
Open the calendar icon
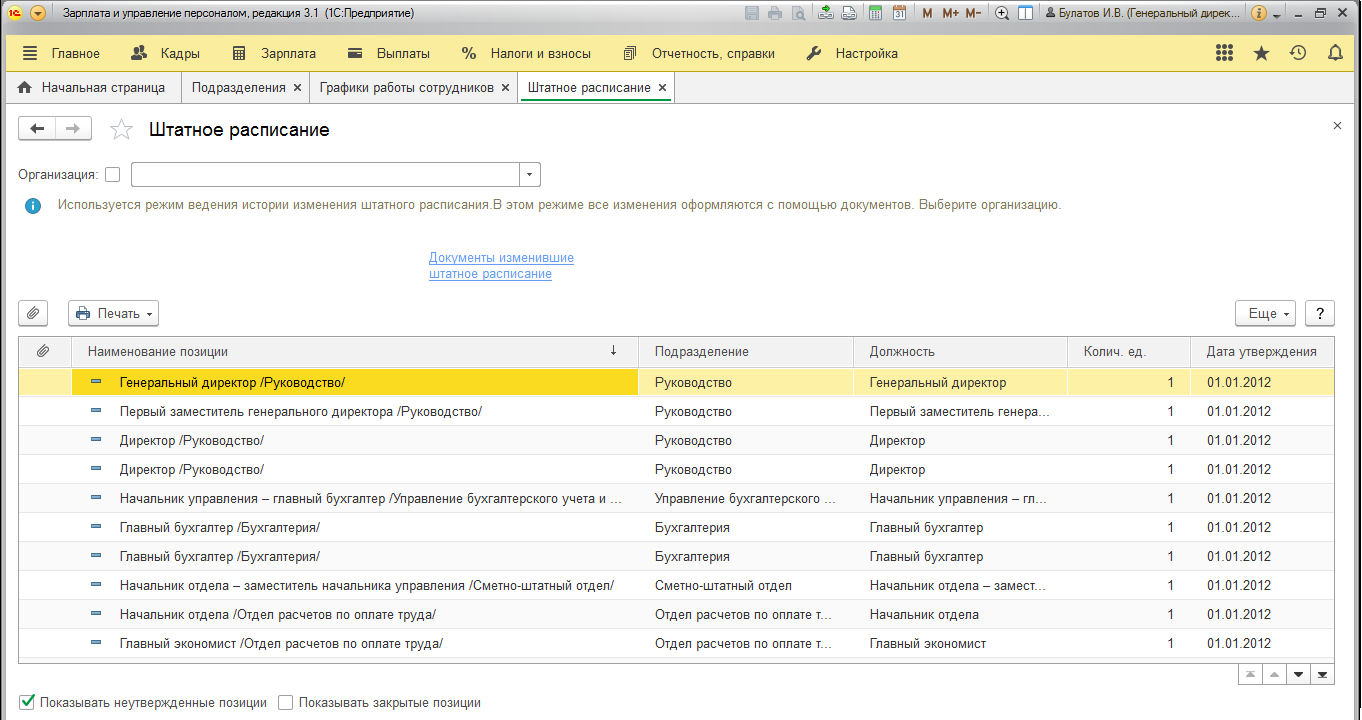coord(900,13)
